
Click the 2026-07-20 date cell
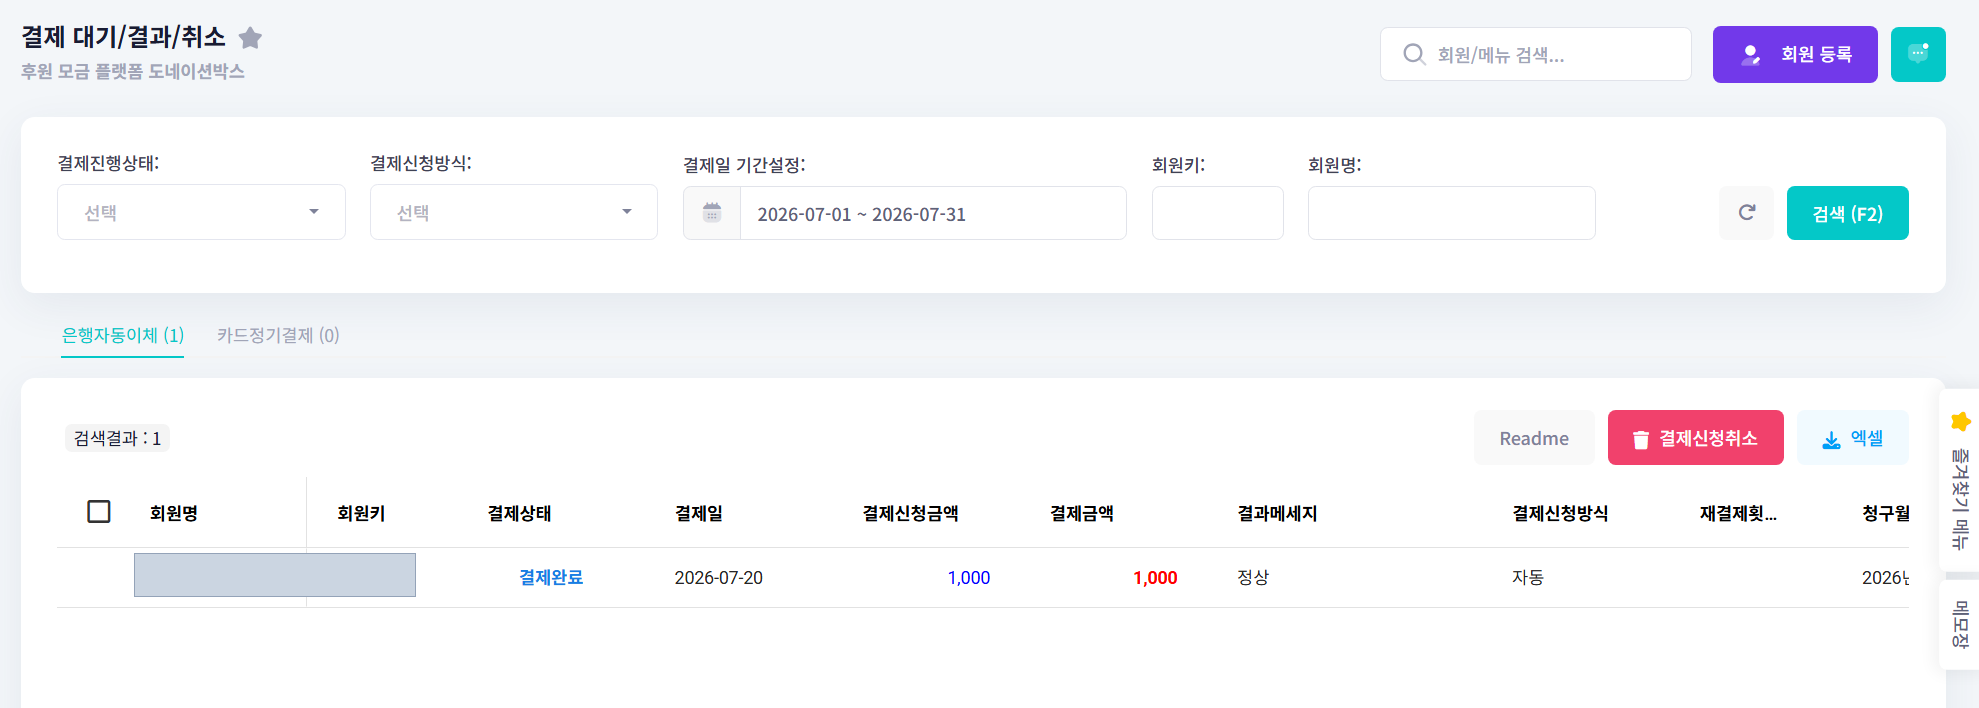(718, 578)
